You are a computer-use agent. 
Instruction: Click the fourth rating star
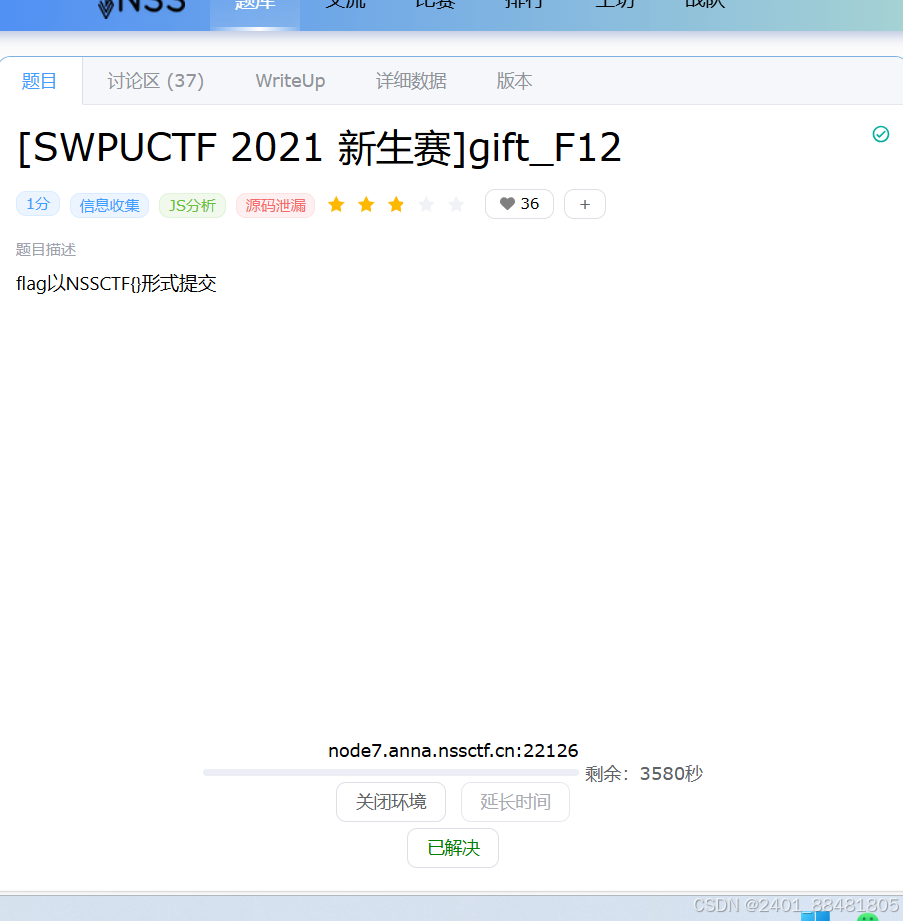click(426, 204)
